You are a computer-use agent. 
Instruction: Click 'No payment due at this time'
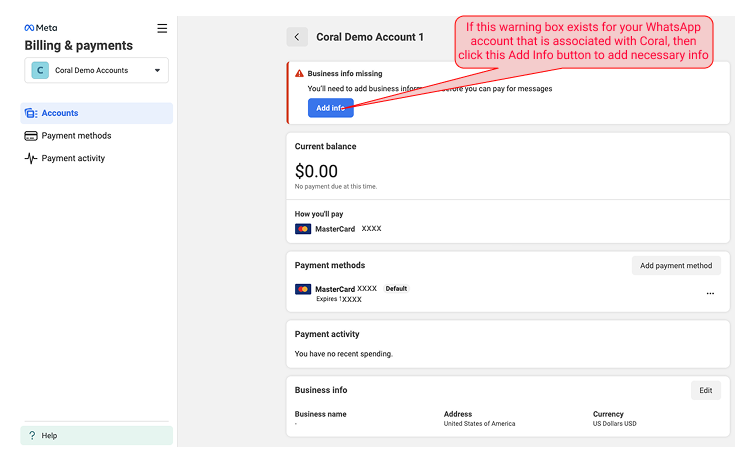(x=336, y=186)
